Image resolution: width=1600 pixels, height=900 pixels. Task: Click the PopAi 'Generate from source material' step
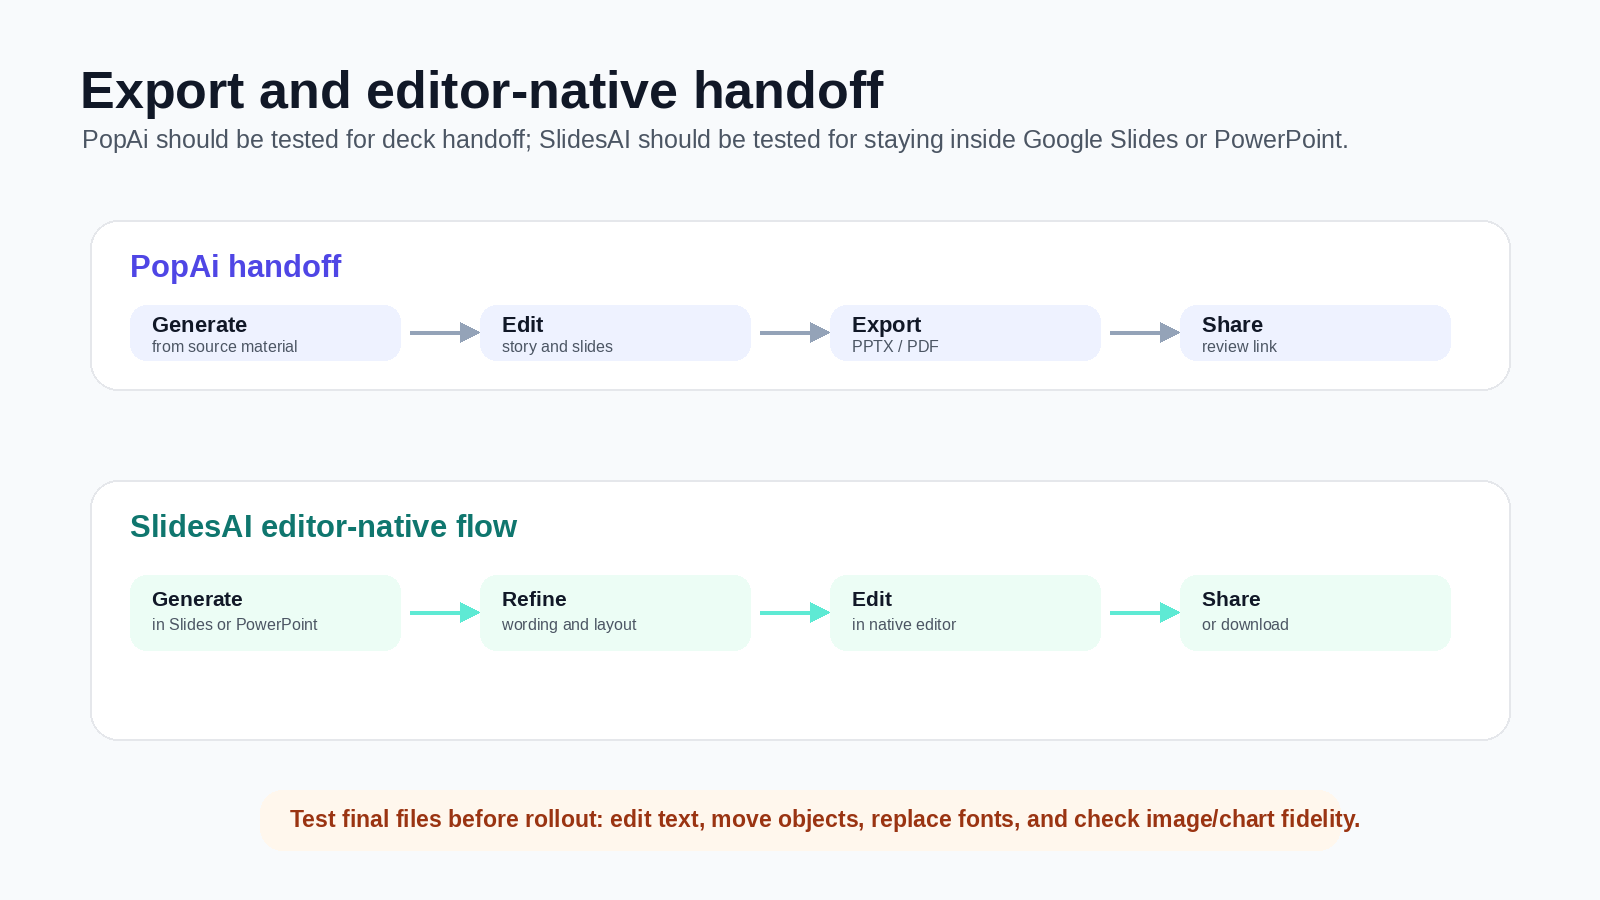(265, 333)
